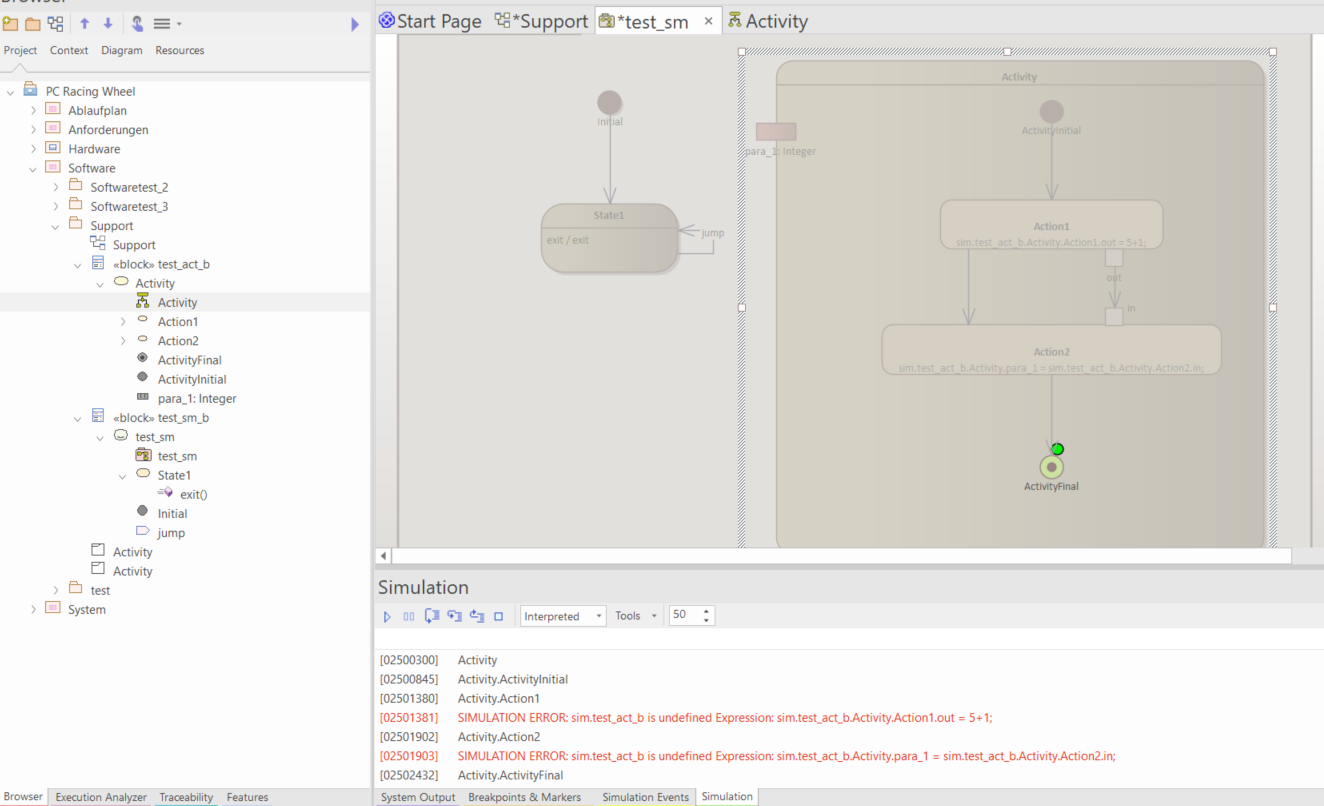This screenshot has height=806, width=1324.
Task: Expand the Ablaufplan package
Action: point(33,111)
